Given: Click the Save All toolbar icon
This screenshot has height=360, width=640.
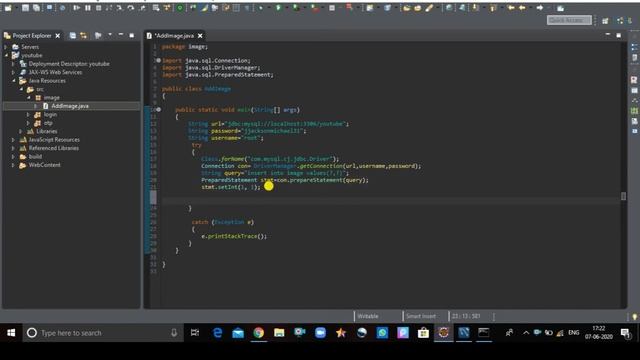Looking at the screenshot, I should point(36,8).
